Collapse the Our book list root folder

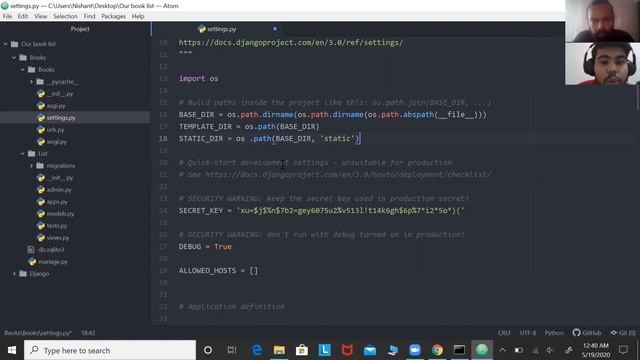[6, 44]
